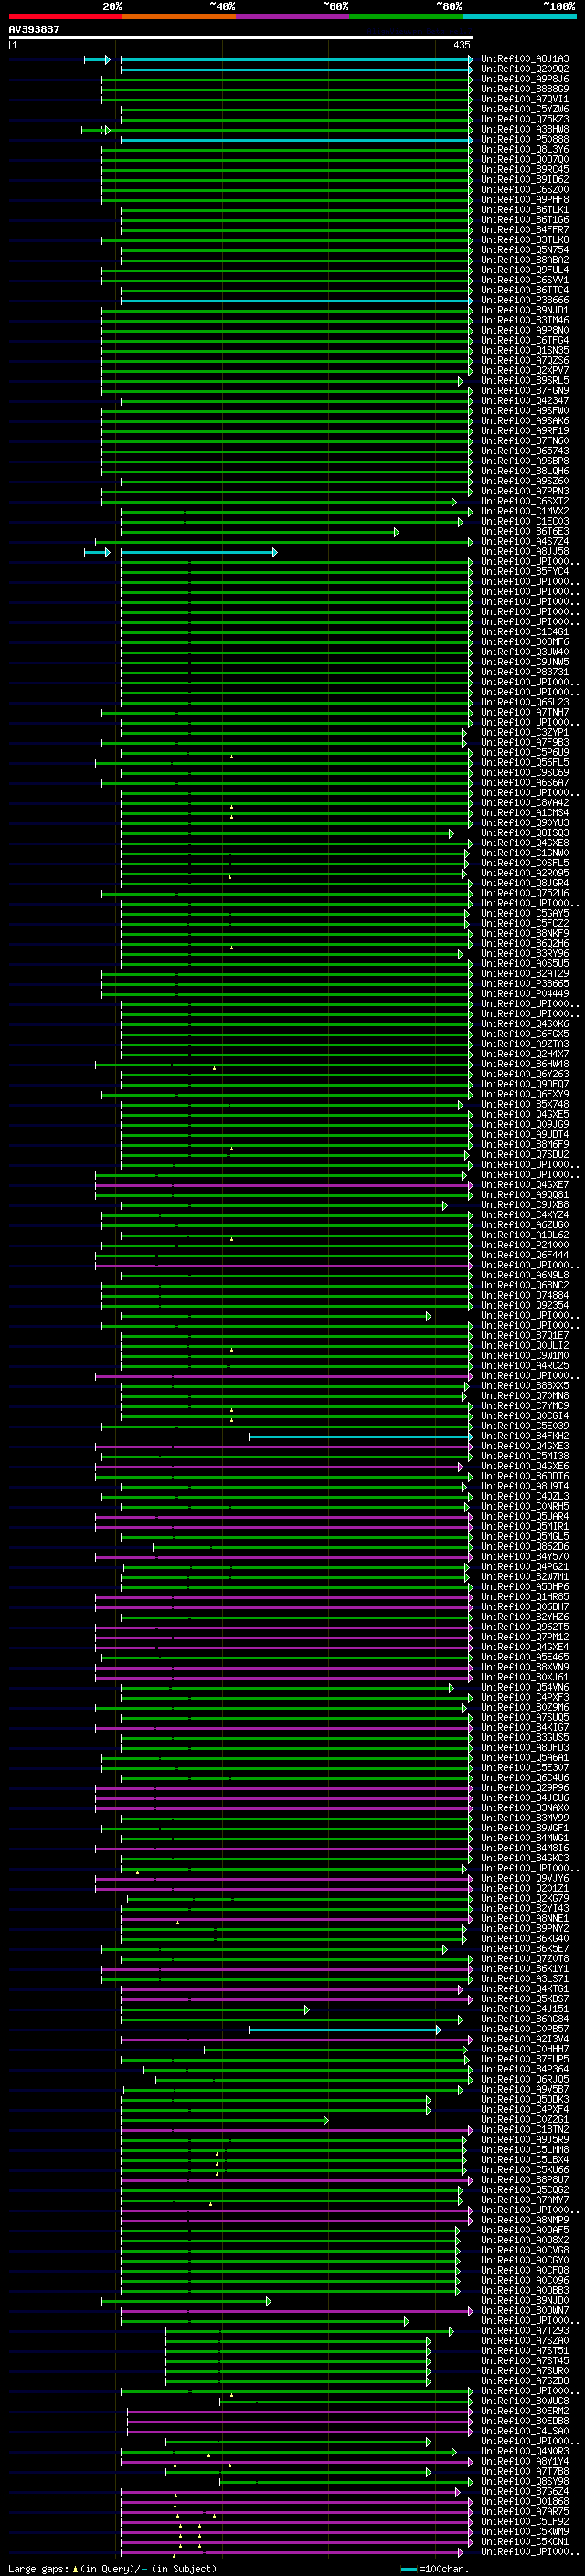Open hit UniRef100_A8J1A3
Screen dimensions: 585x2576
click(x=525, y=59)
